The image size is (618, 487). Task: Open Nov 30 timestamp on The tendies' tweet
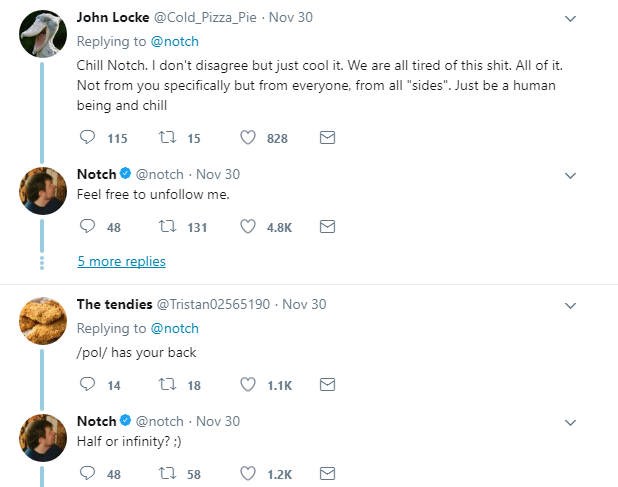click(305, 305)
